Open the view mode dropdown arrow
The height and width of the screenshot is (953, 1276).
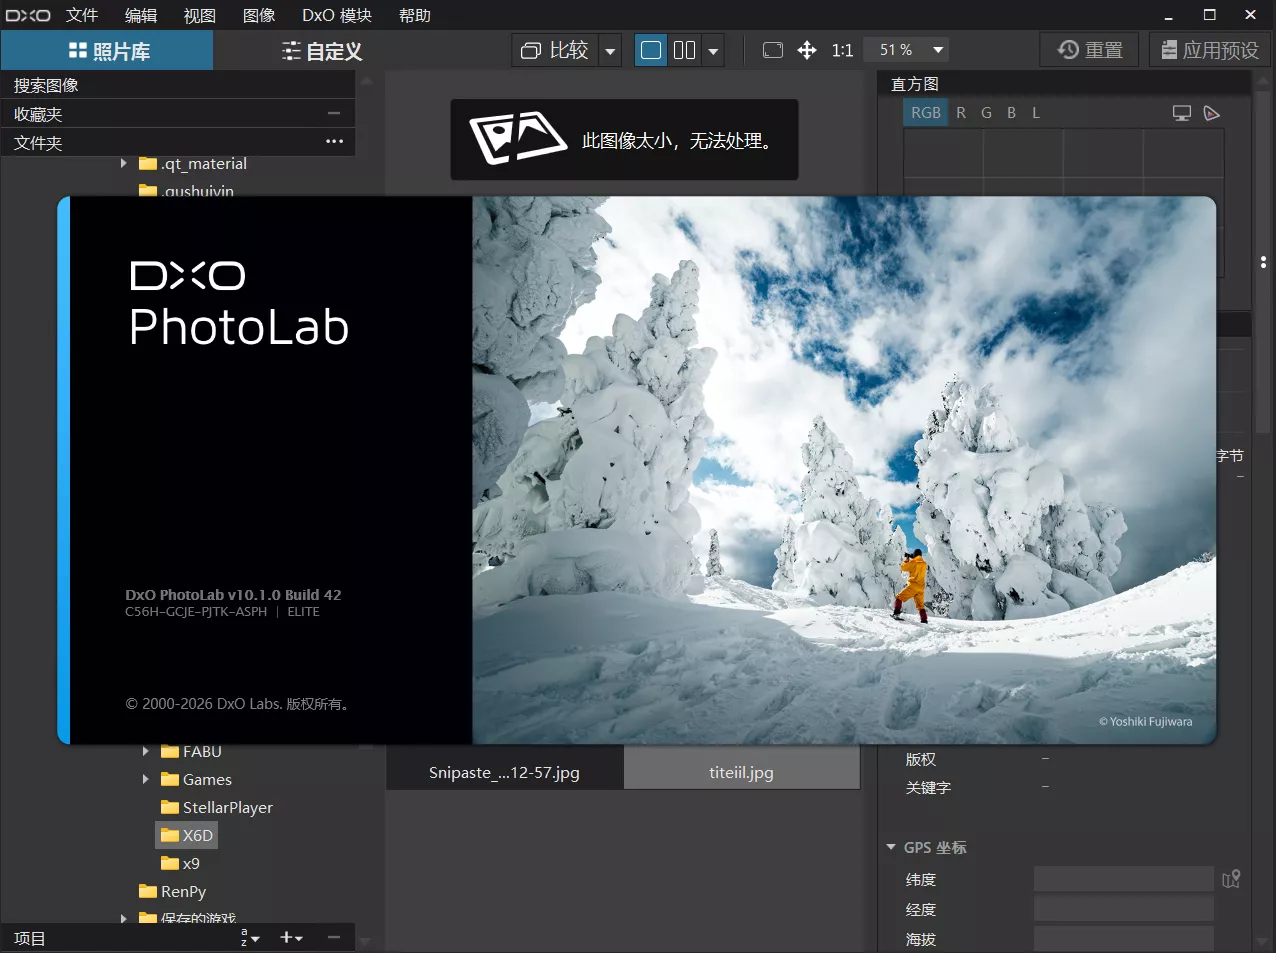pyautogui.click(x=713, y=51)
